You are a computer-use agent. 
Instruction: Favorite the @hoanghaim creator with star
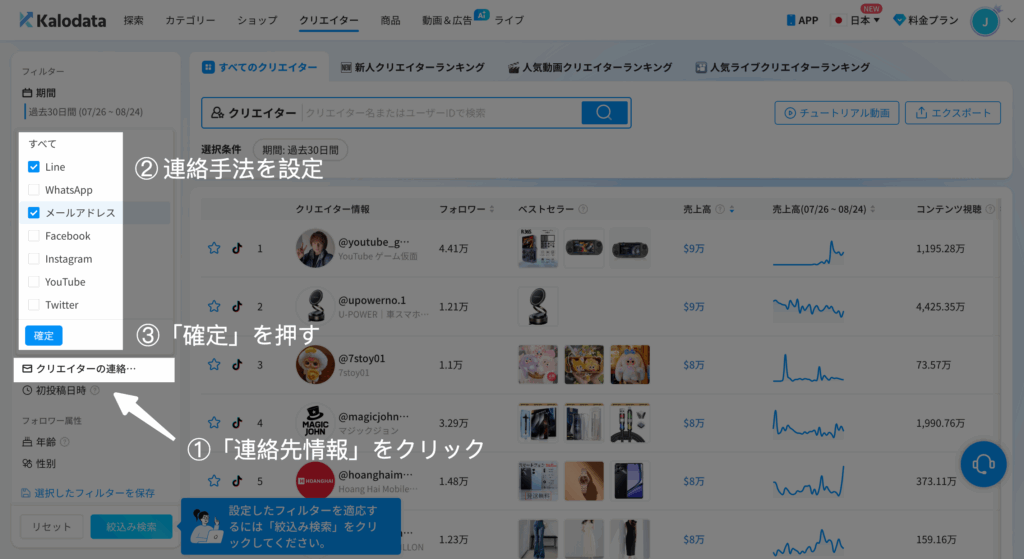[214, 481]
